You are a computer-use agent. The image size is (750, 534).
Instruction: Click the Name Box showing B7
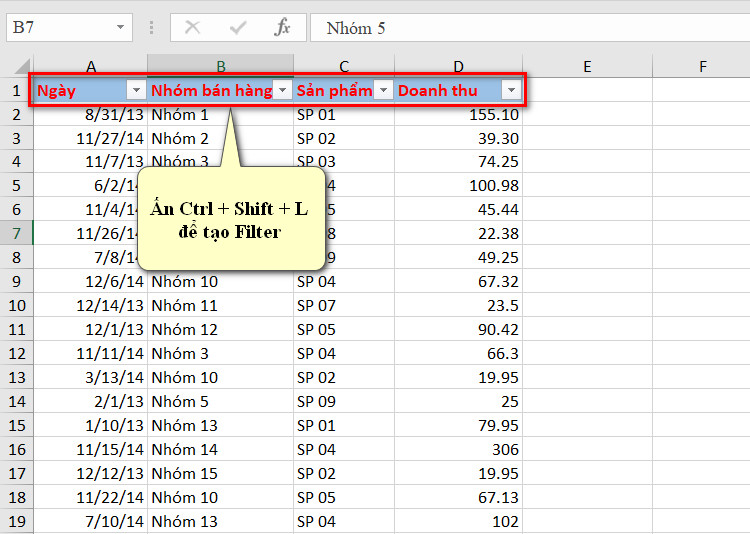pos(69,27)
